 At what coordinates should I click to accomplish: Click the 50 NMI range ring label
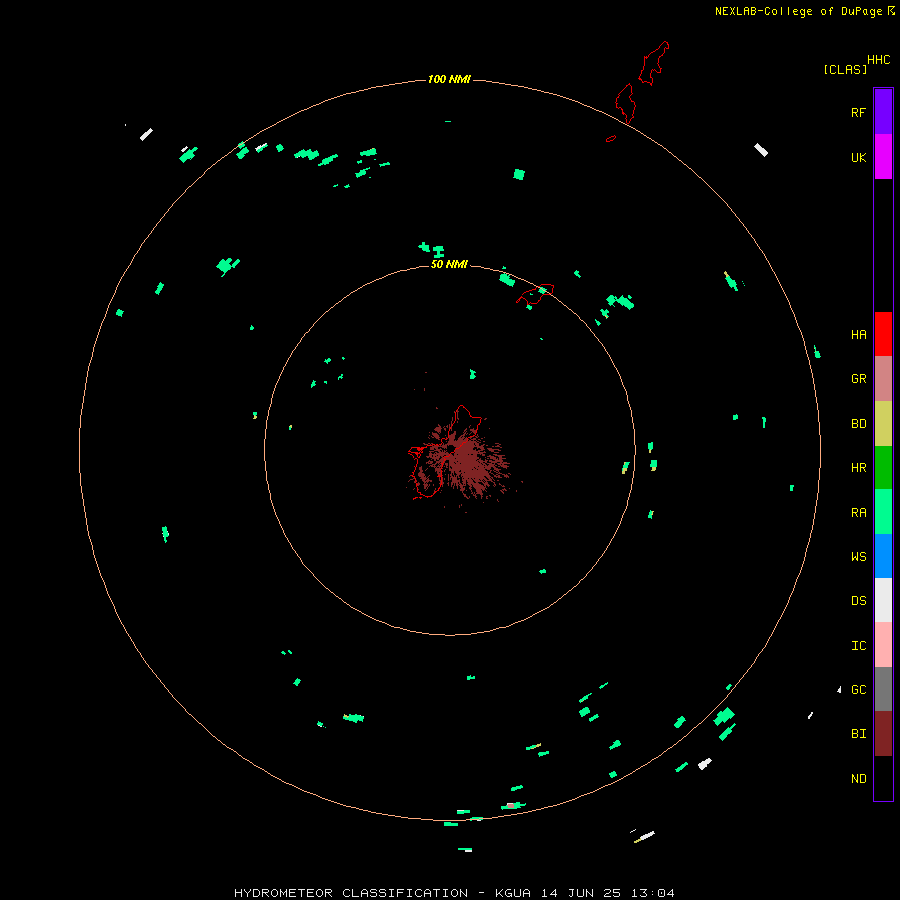click(x=449, y=264)
